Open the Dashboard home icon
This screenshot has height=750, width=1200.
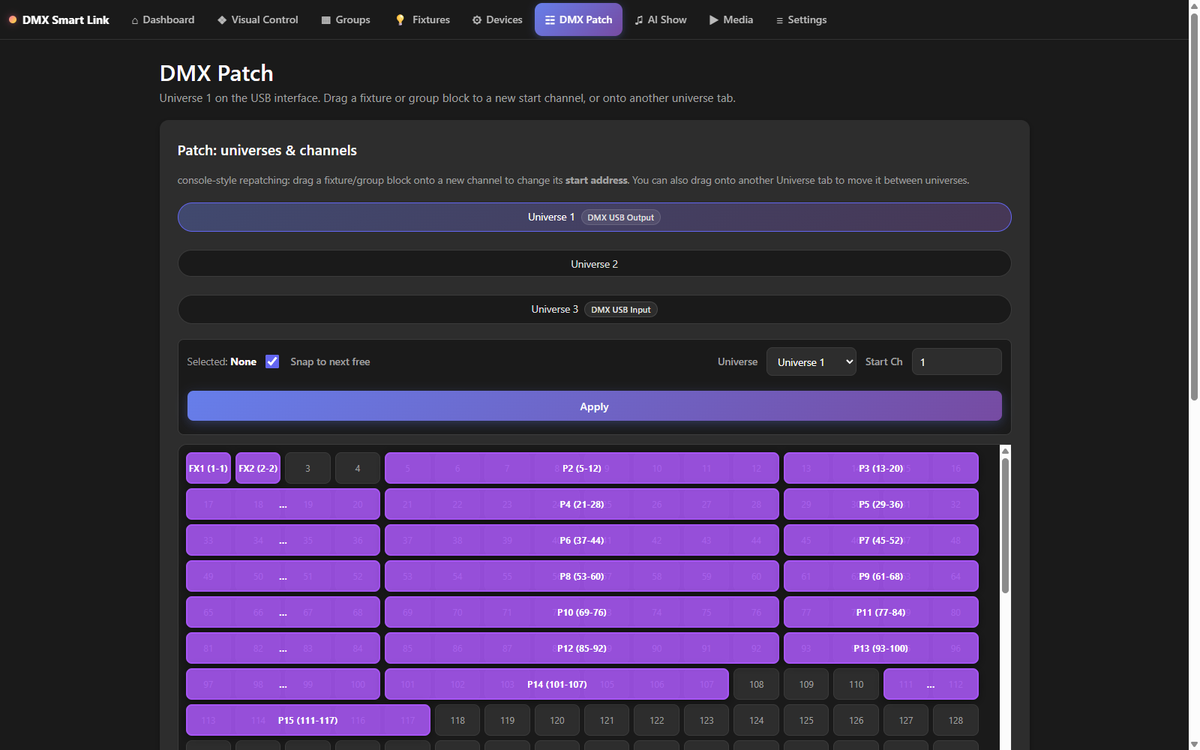pos(135,20)
